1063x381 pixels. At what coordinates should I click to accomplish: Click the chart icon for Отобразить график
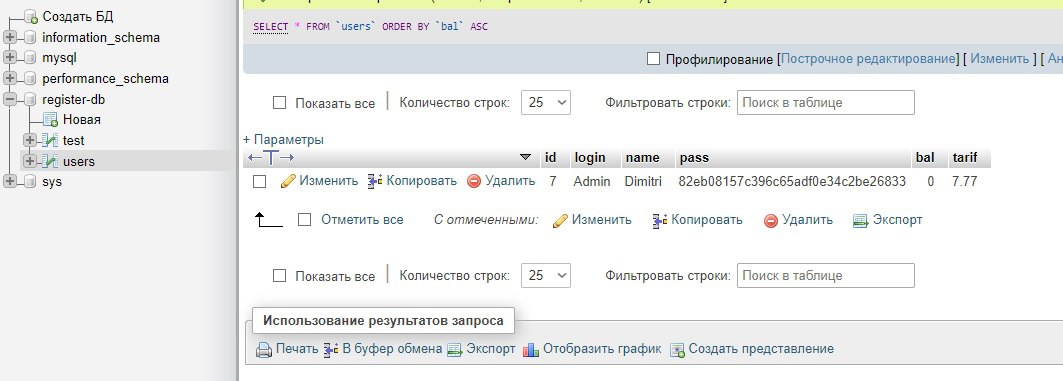point(532,350)
